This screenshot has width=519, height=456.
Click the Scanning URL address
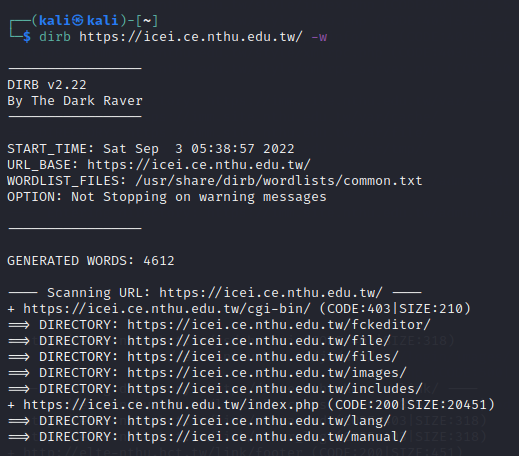coord(271,293)
